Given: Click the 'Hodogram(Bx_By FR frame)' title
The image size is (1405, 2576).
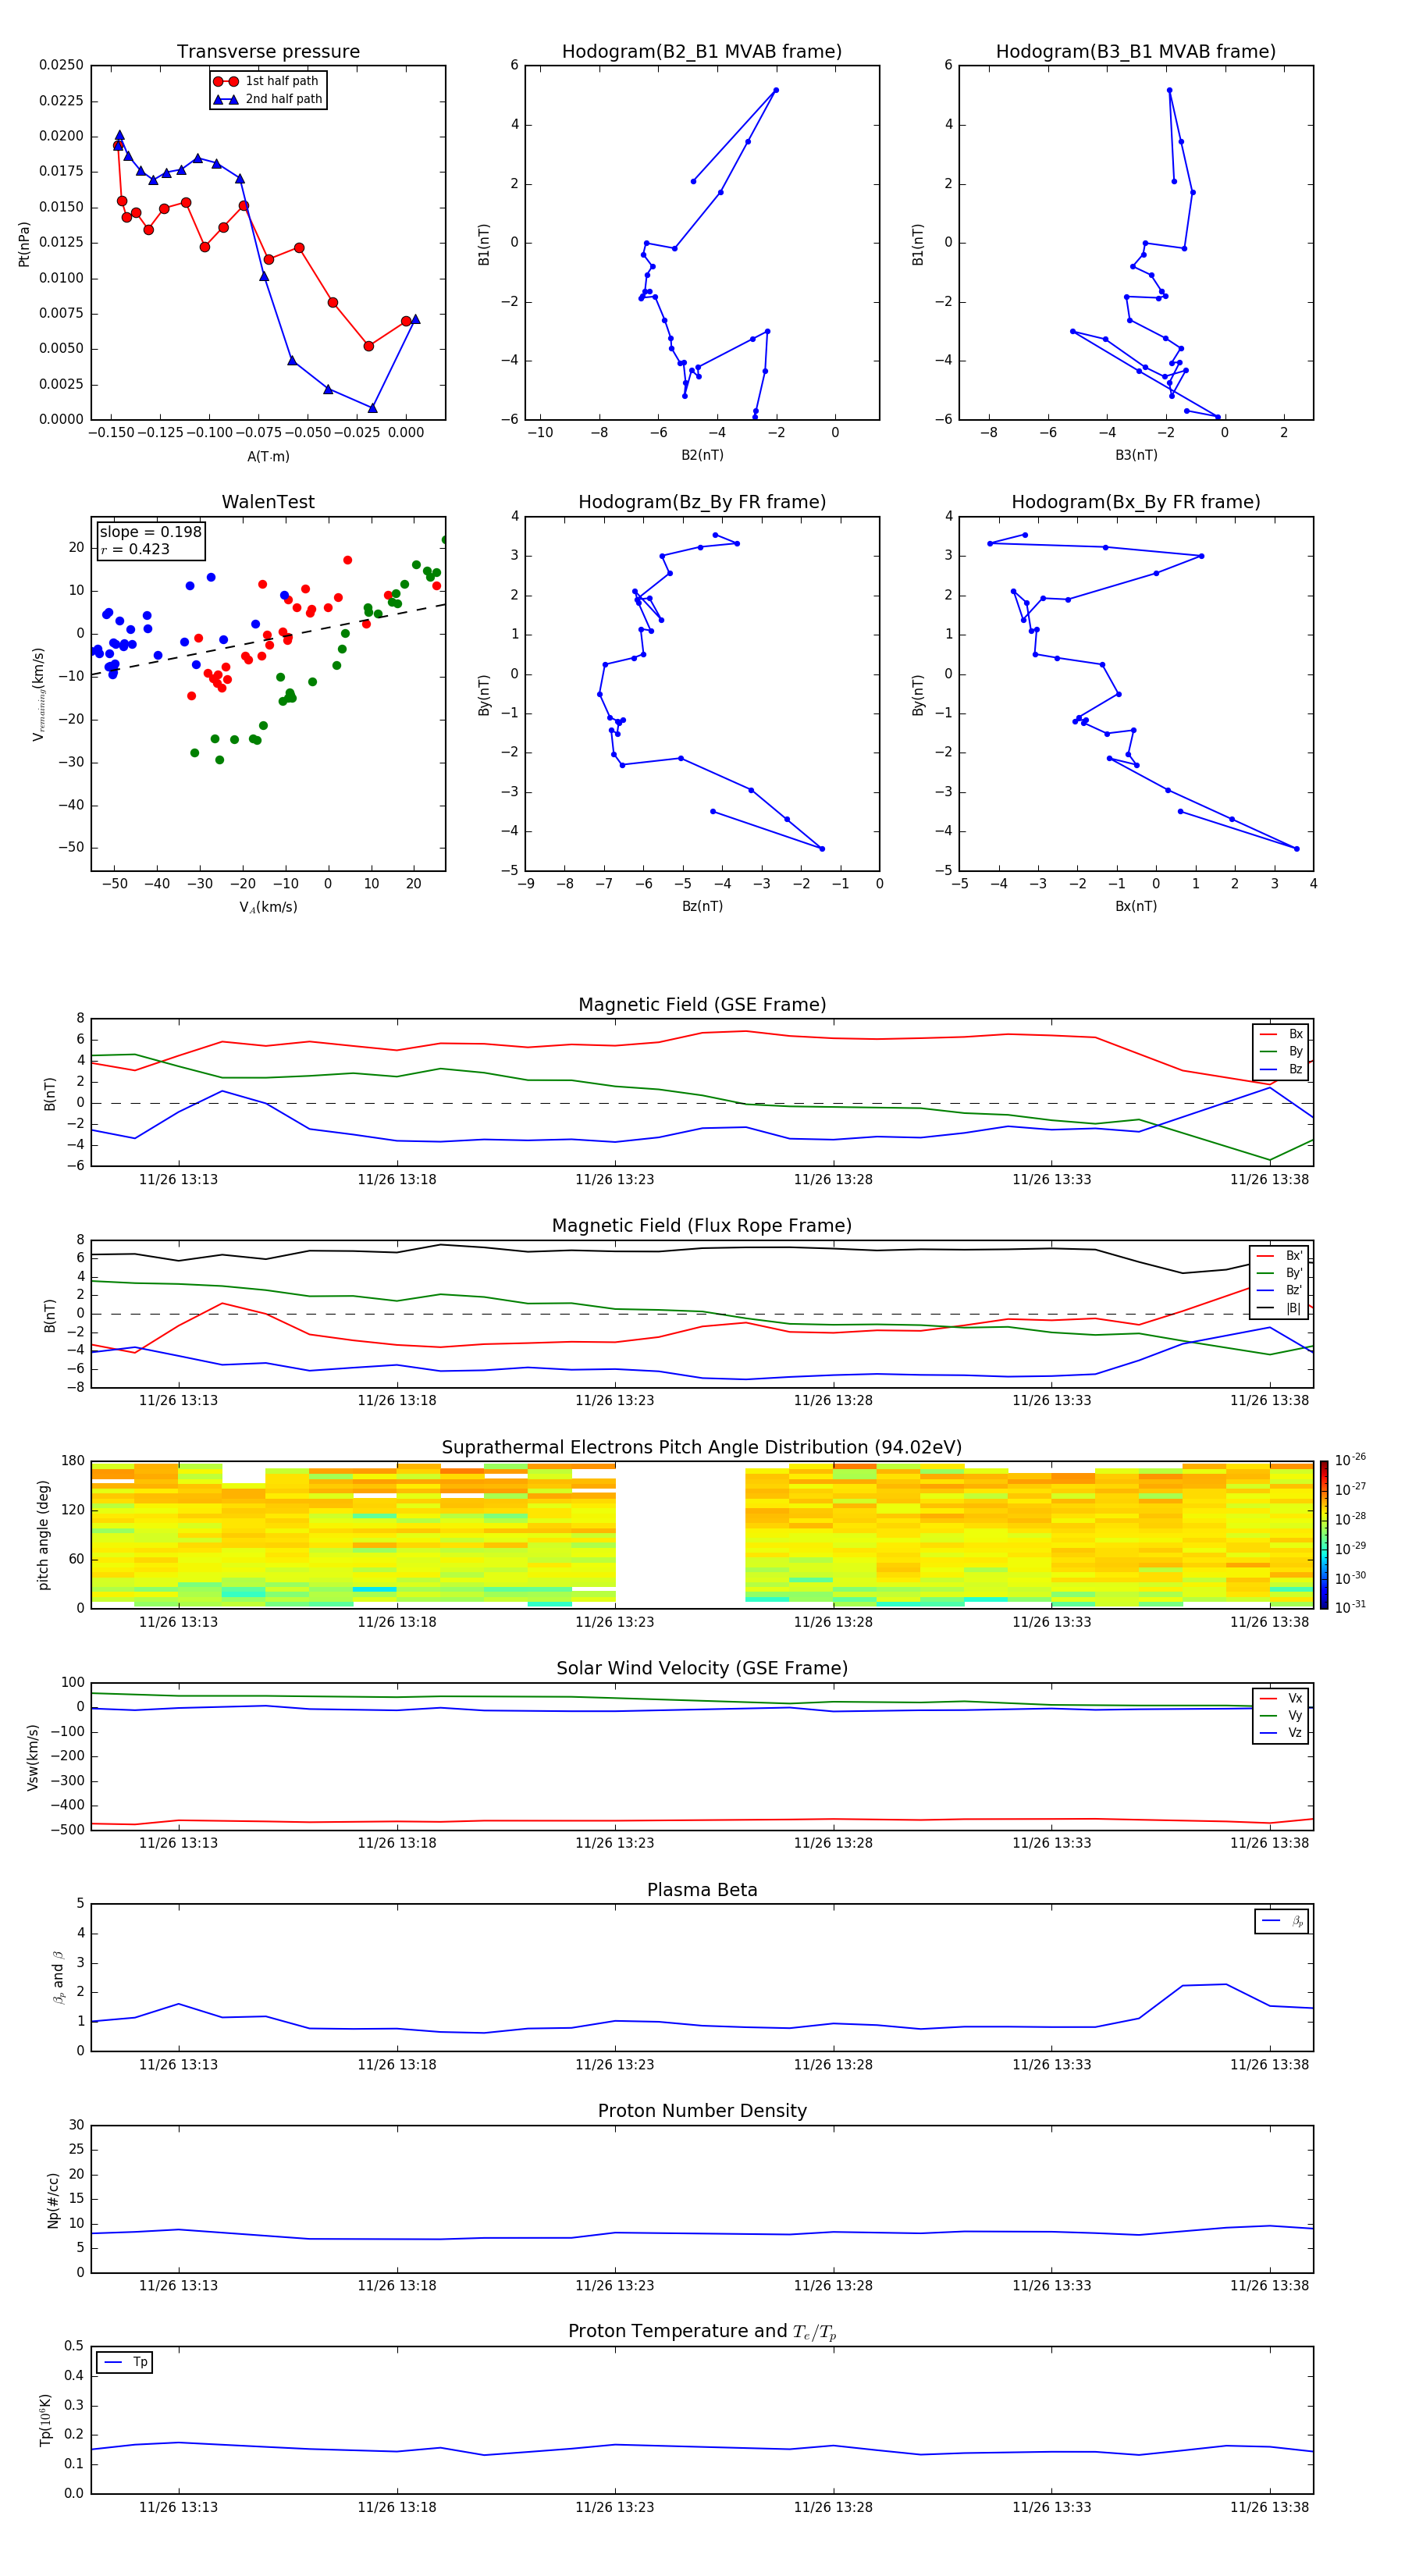Looking at the screenshot, I should pos(1136,502).
